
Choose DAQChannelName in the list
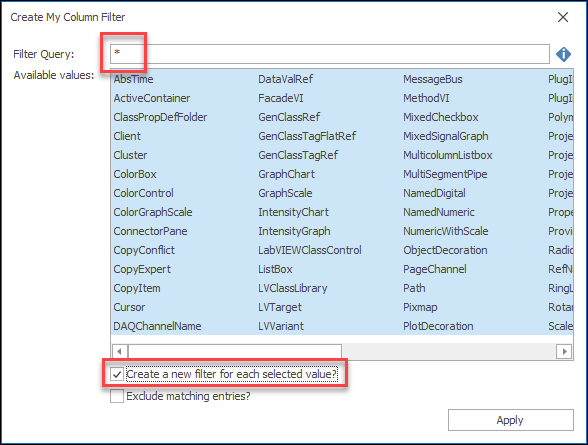point(158,326)
